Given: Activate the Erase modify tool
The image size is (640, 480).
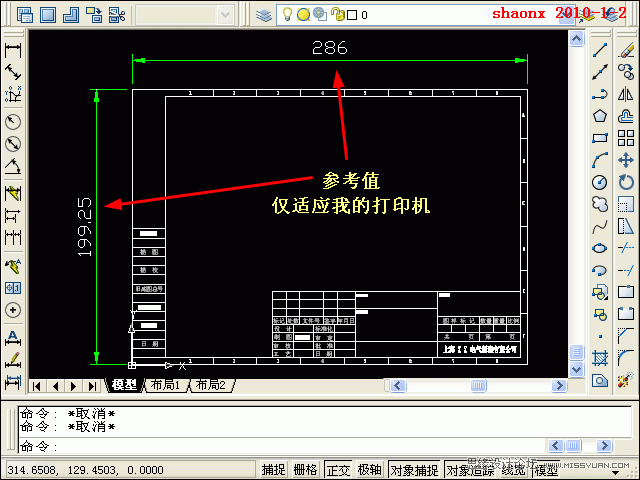Looking at the screenshot, I should [626, 50].
